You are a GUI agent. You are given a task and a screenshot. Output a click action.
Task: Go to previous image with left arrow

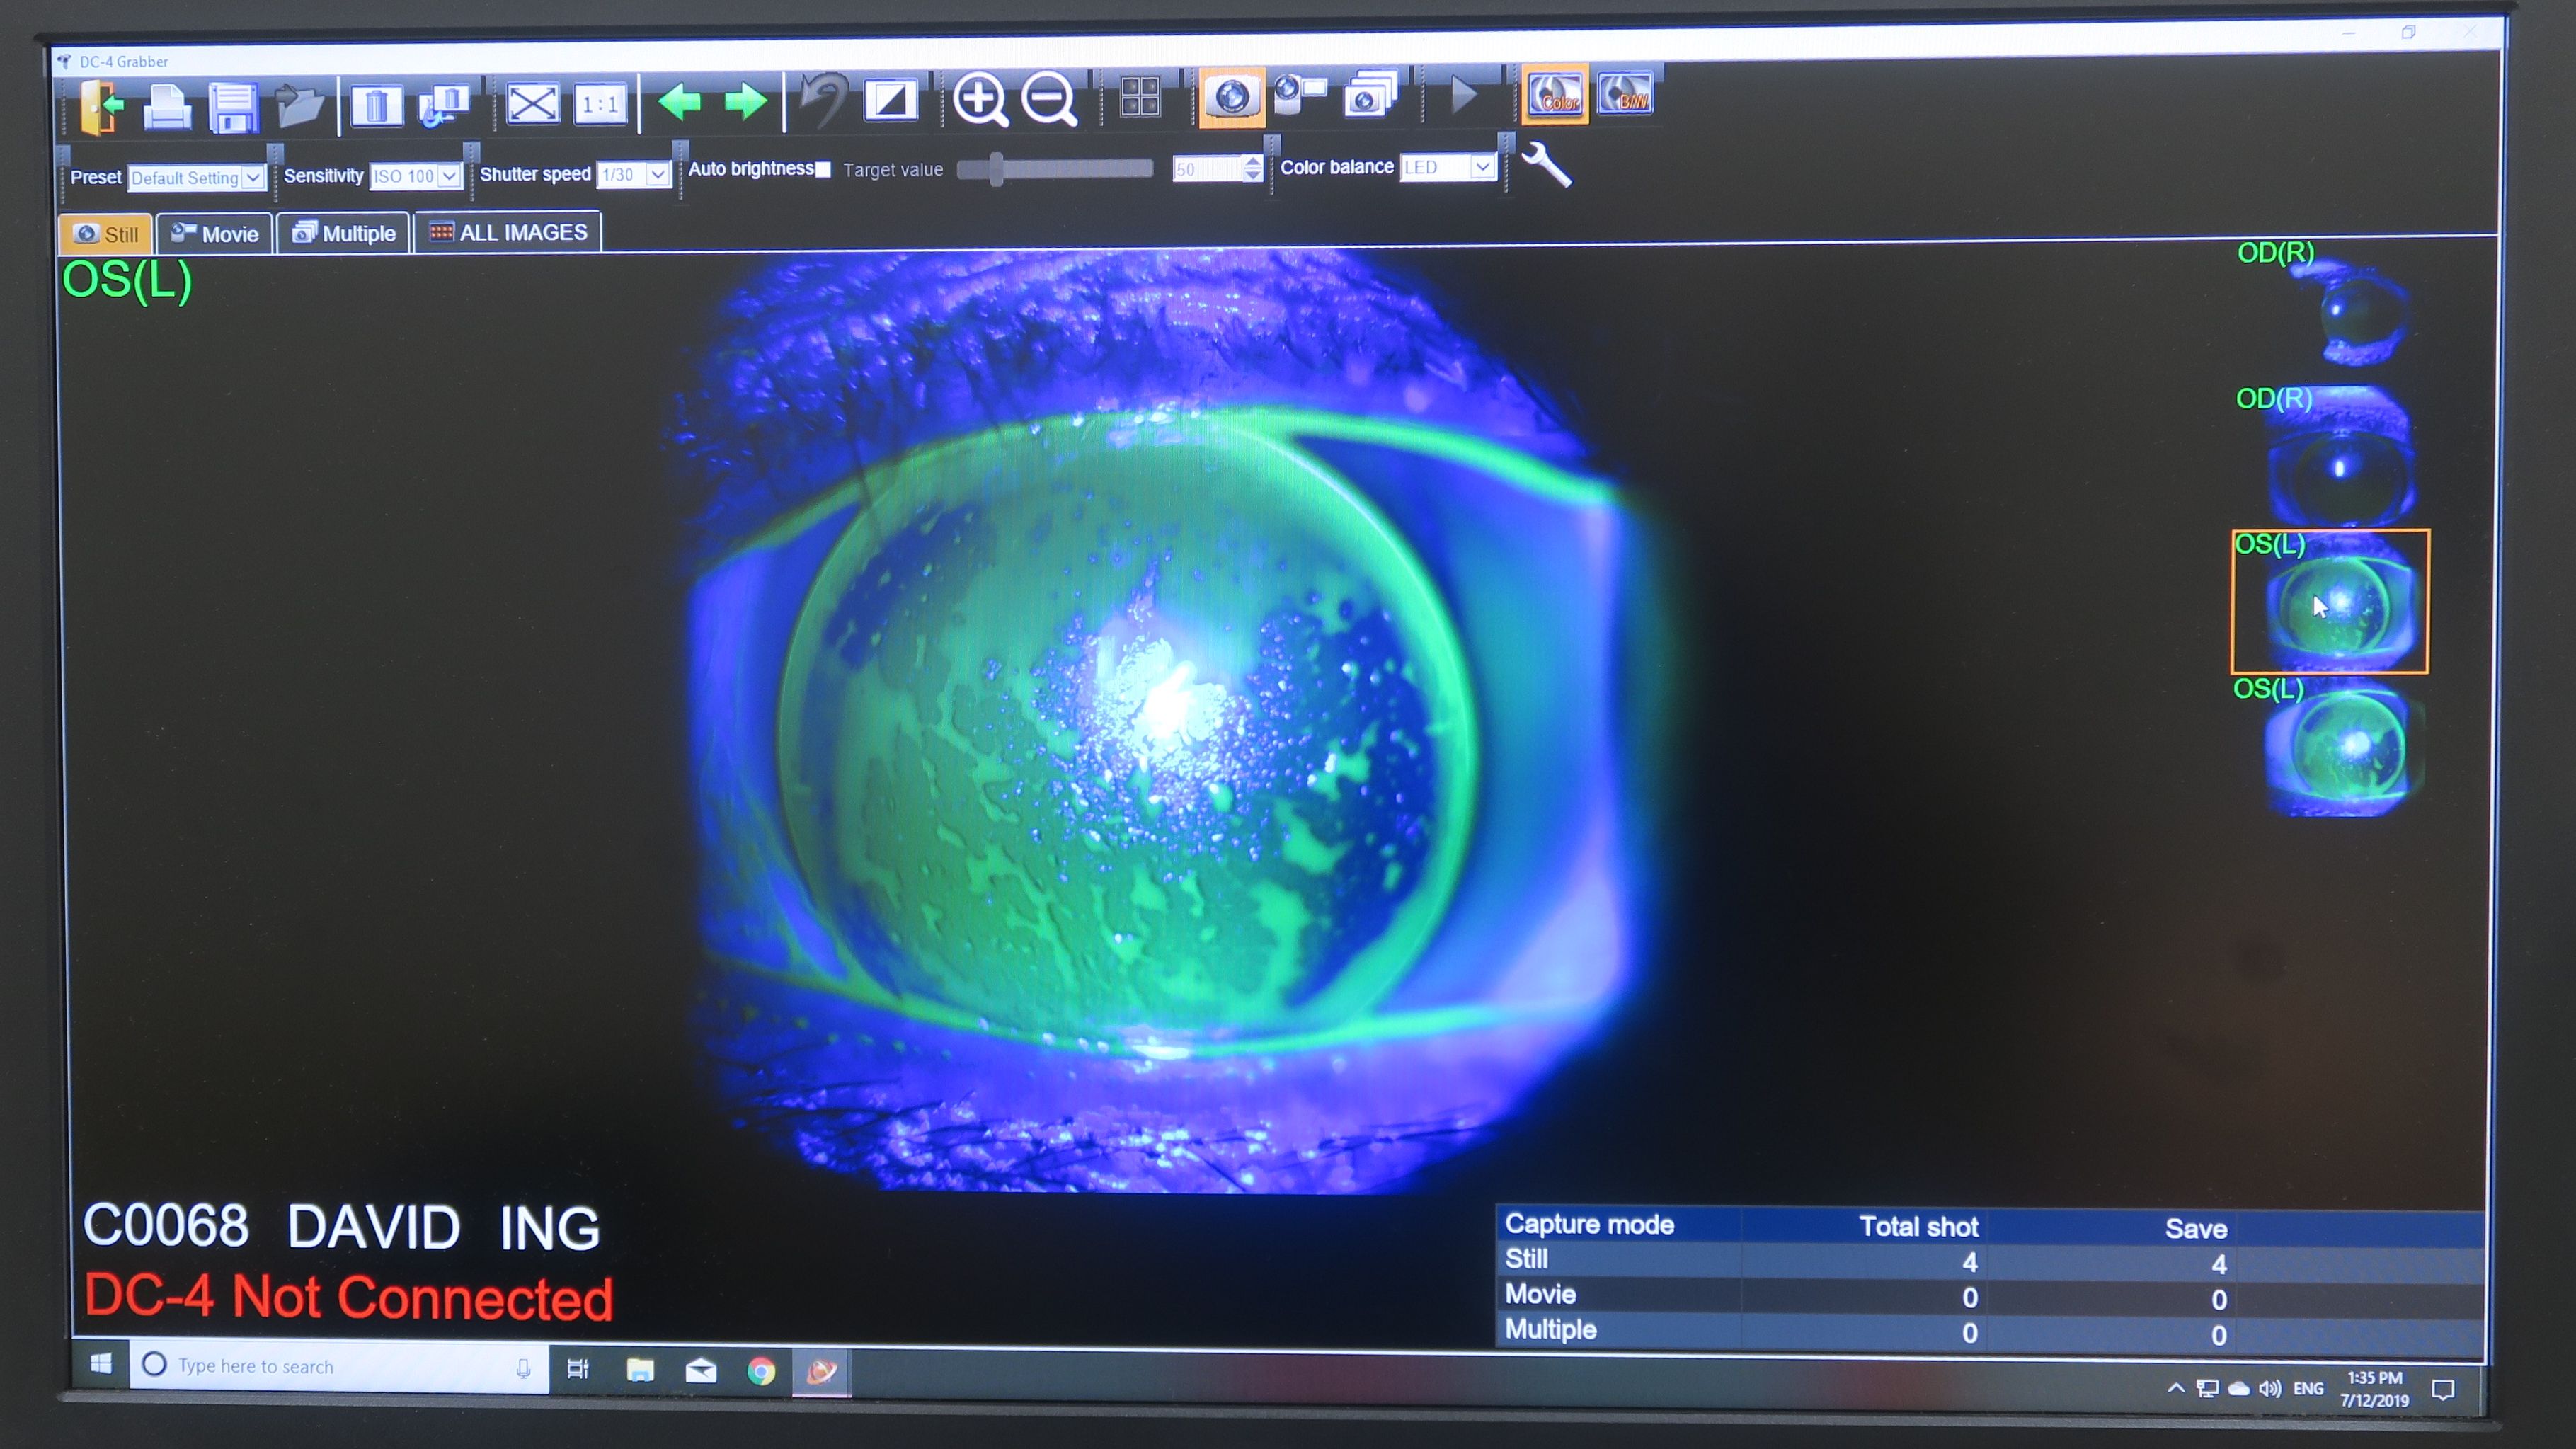point(679,101)
